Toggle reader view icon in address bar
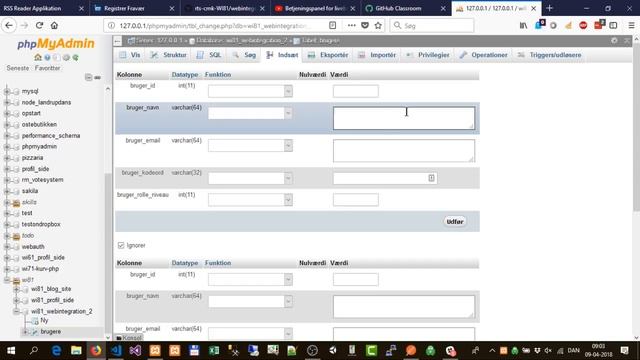This screenshot has height=360, width=640. [333, 25]
